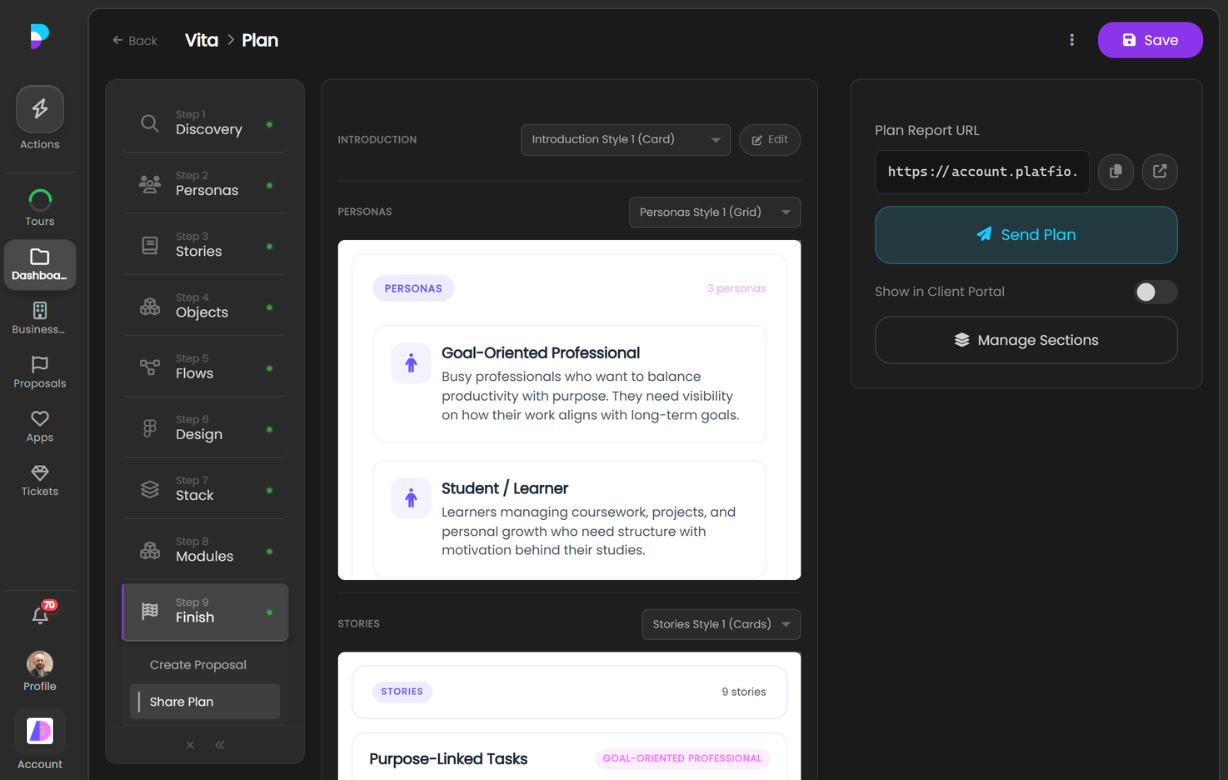Screen dimensions: 1228x780
Task: Open Apps heart icon in sidebar
Action: click(40, 426)
